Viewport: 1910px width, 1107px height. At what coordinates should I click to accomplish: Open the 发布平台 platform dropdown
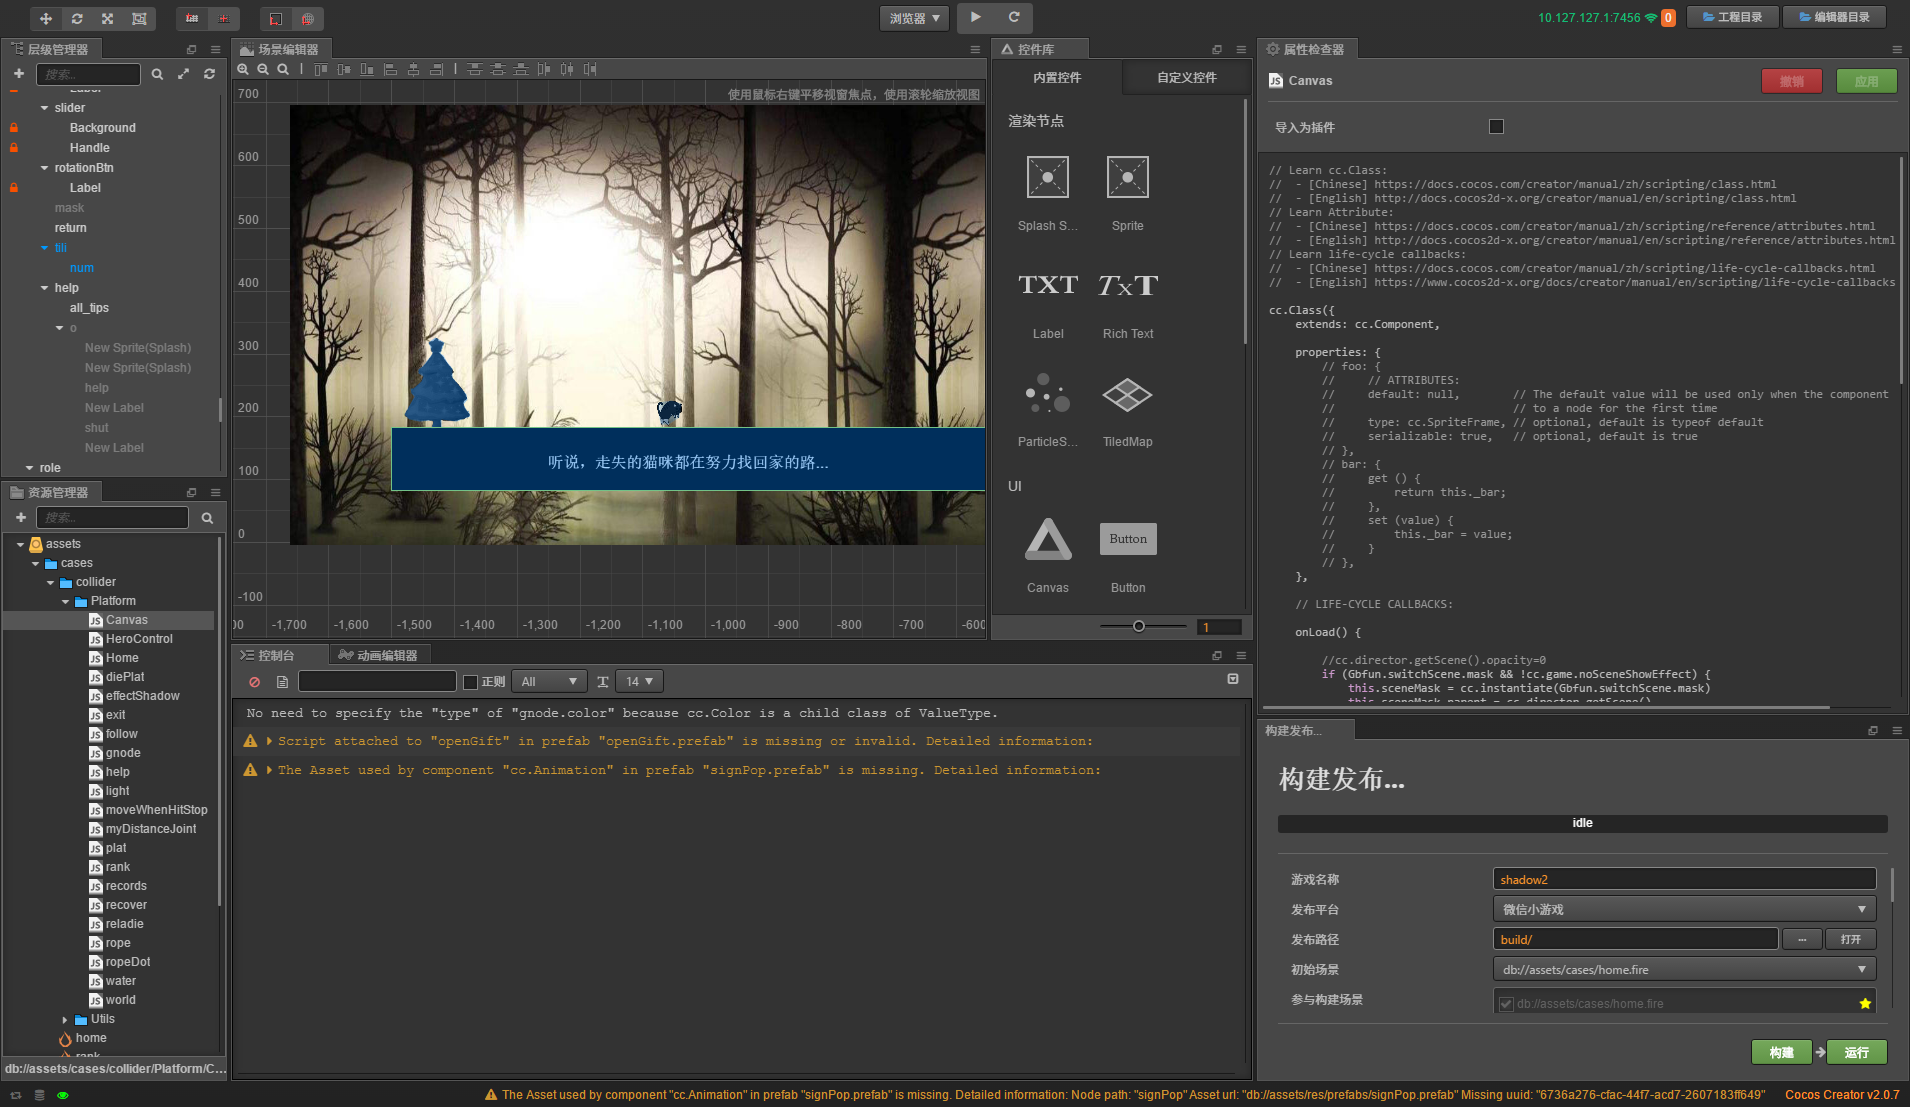point(1684,910)
